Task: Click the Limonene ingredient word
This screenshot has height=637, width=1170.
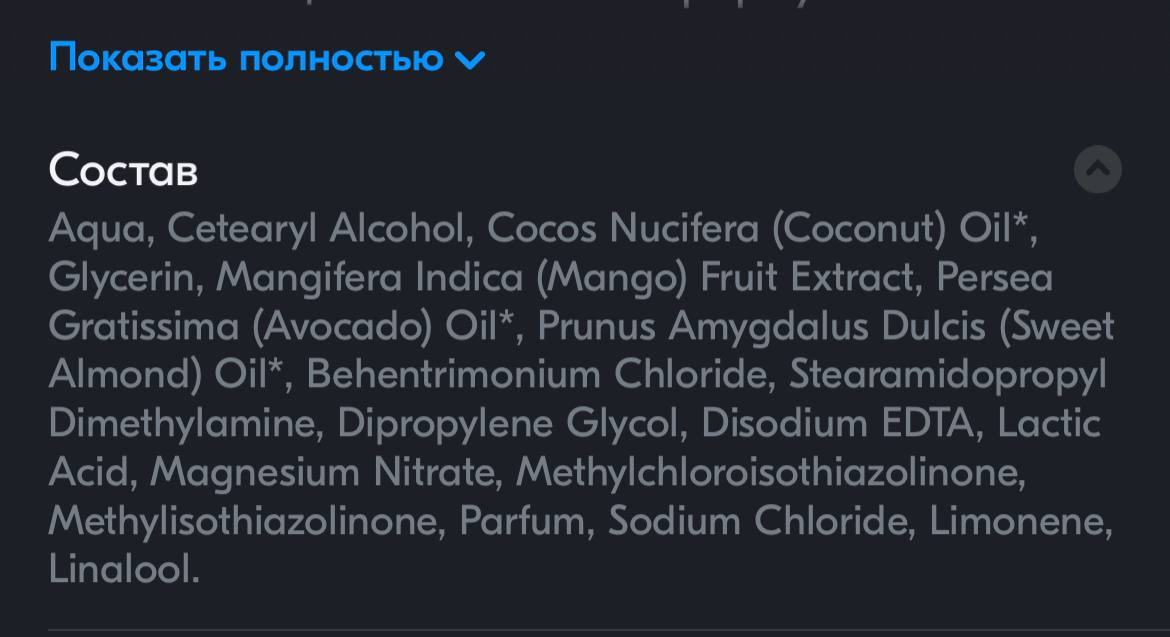Action: coord(1016,521)
